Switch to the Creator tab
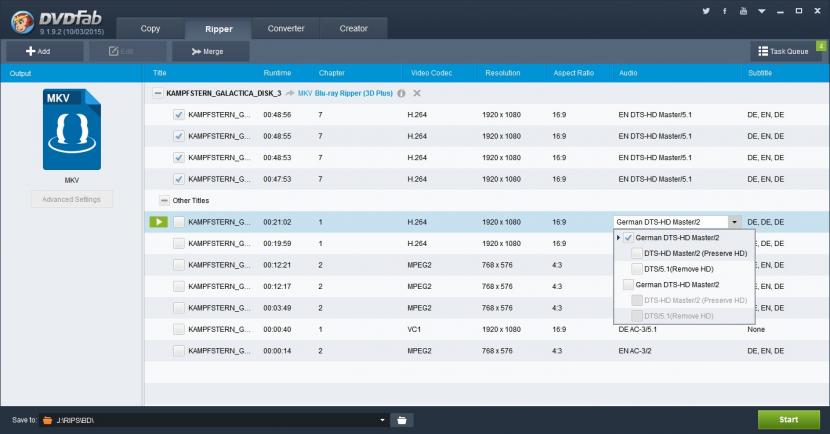Viewport: 830px width, 434px height. pyautogui.click(x=354, y=29)
